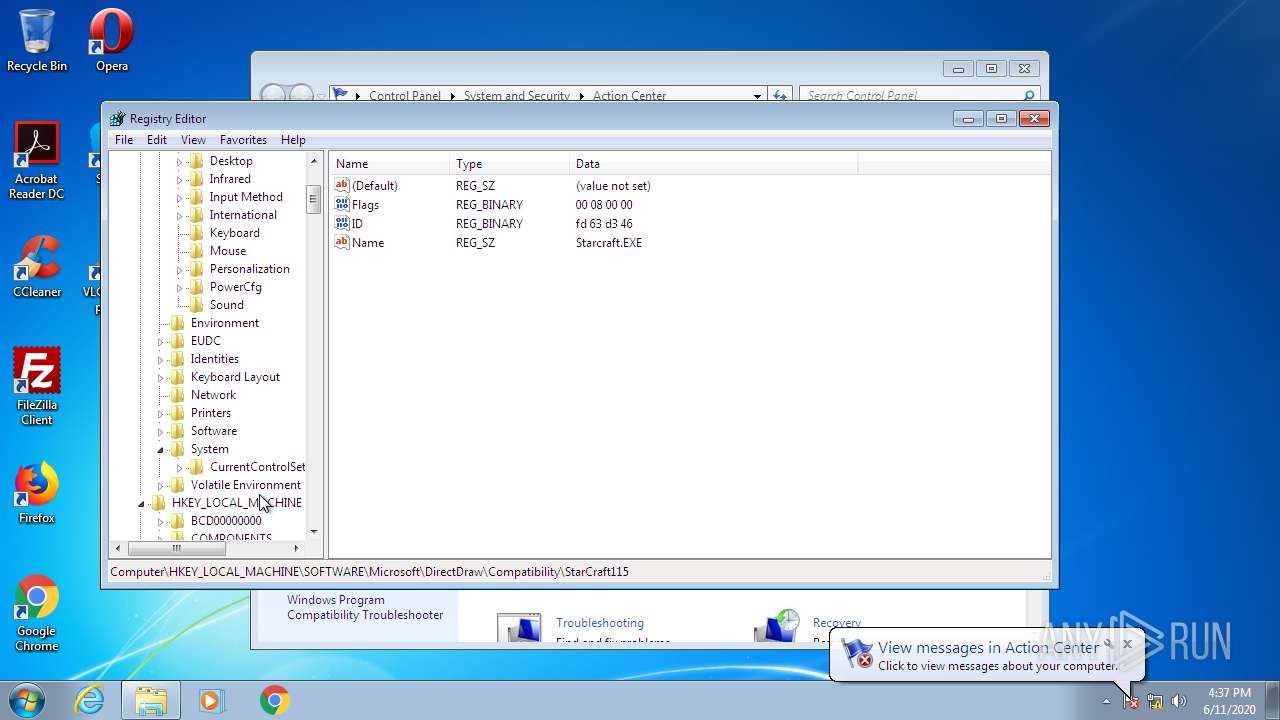Select the Keyboard registry key

tap(234, 233)
